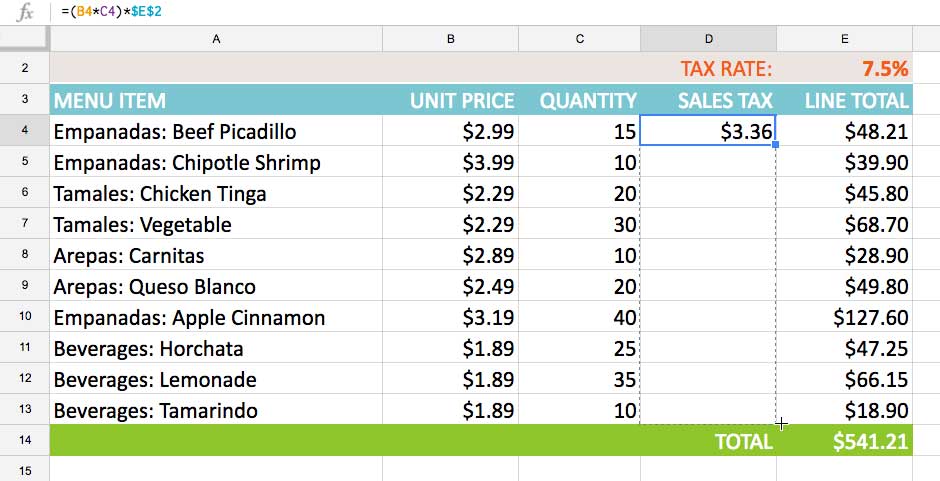Image resolution: width=940 pixels, height=481 pixels.
Task: Select column B header
Action: pyautogui.click(x=451, y=39)
